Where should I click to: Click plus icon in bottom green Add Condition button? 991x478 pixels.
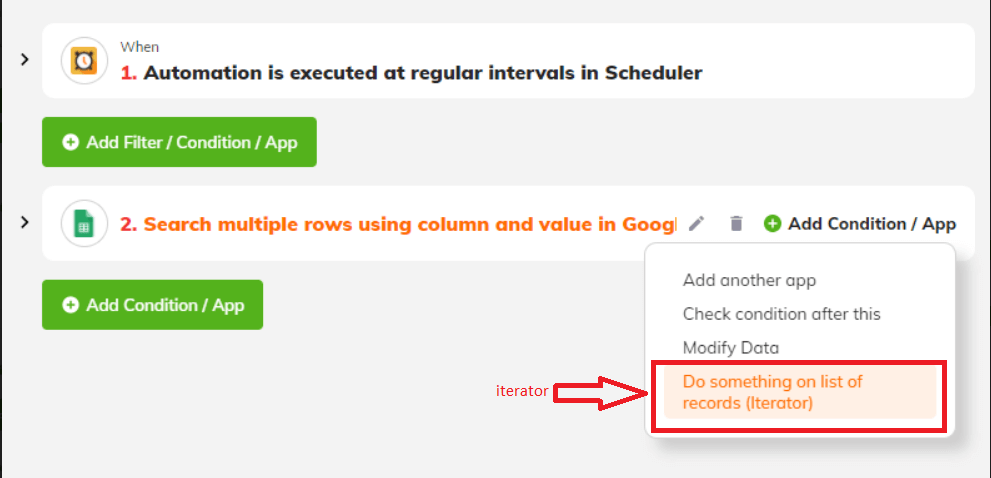tap(71, 305)
